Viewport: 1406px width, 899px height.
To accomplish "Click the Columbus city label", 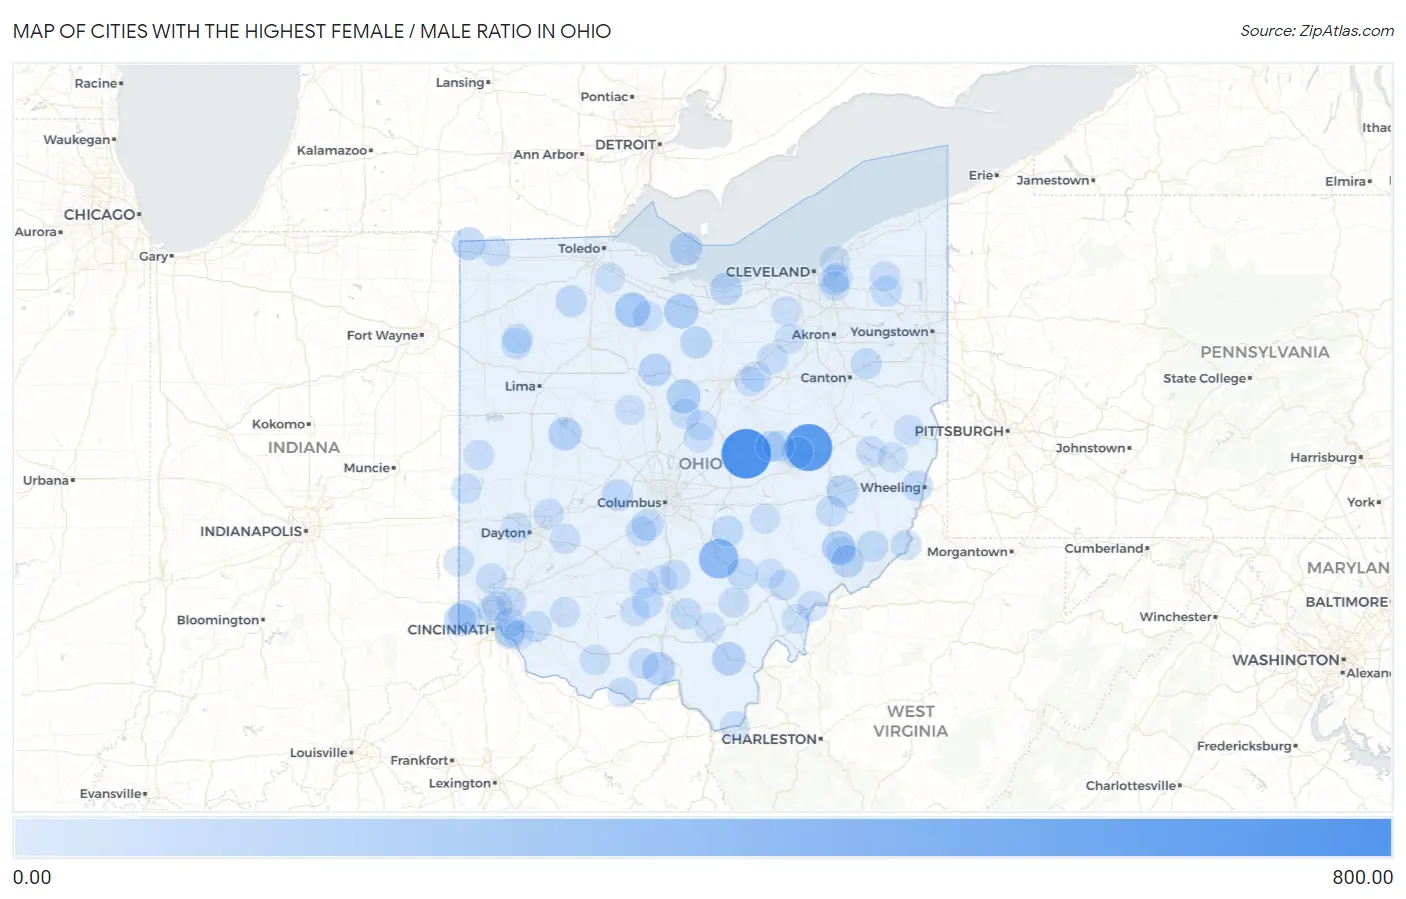I will [629, 503].
